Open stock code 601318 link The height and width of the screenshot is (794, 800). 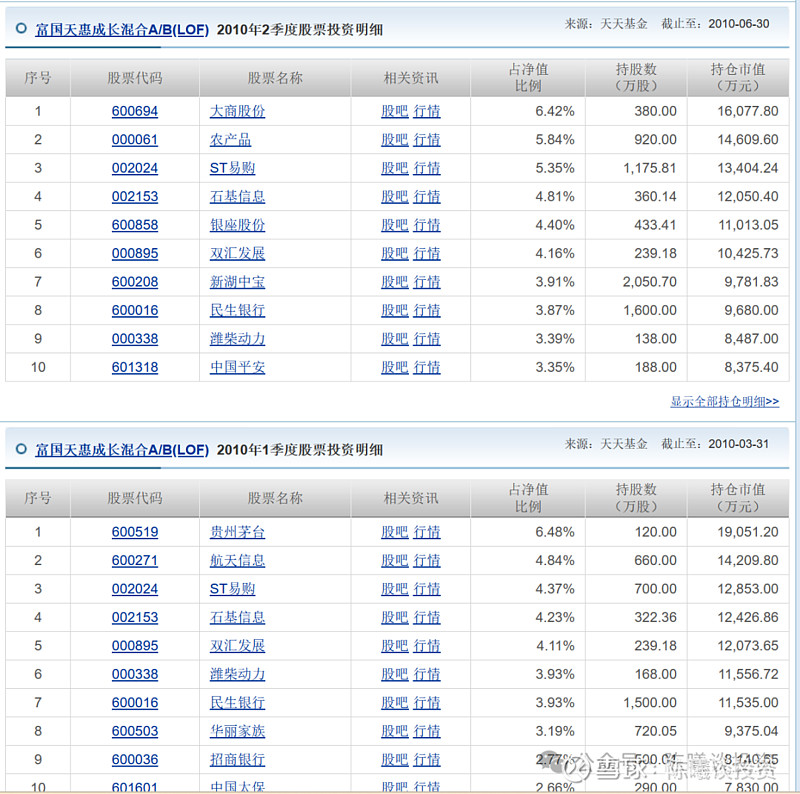[135, 367]
